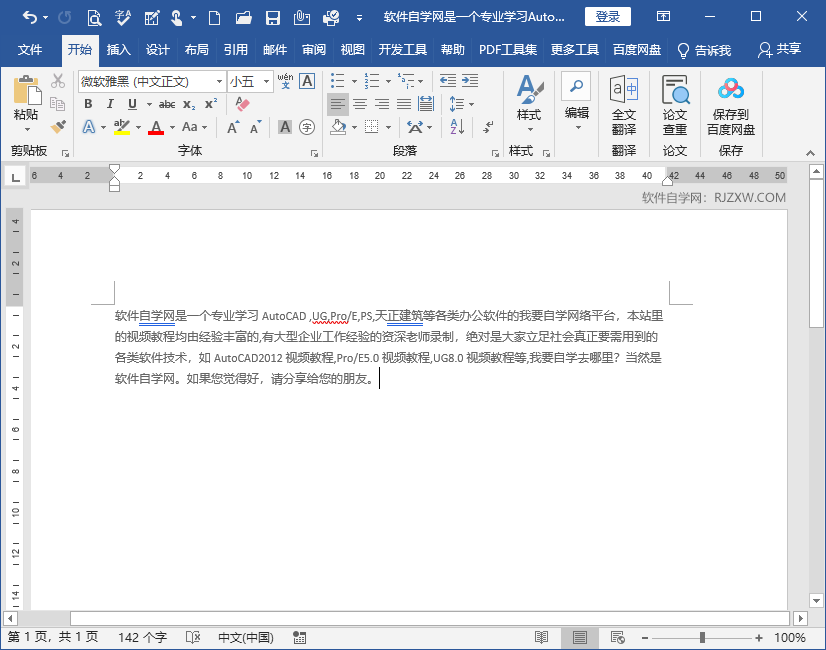Save document to Baidu Netdisk (保存到百度网盘)
This screenshot has height=650, width=826.
[x=733, y=105]
